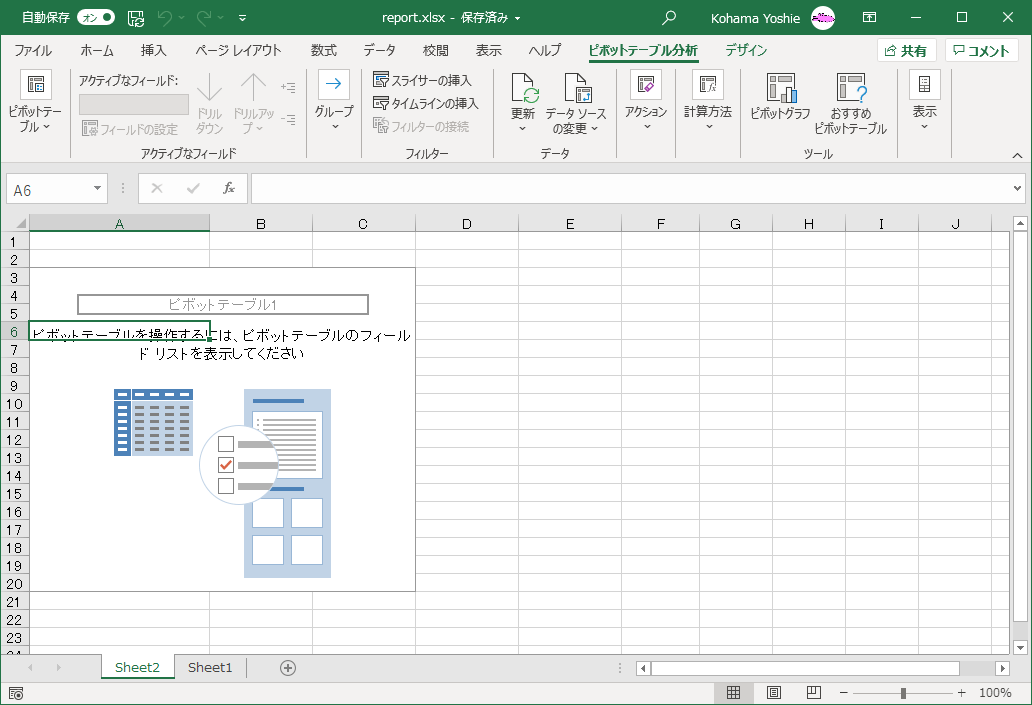Click the 更新 (Refresh) icon
Screen dimensions: 1032x705
pyautogui.click(x=524, y=89)
